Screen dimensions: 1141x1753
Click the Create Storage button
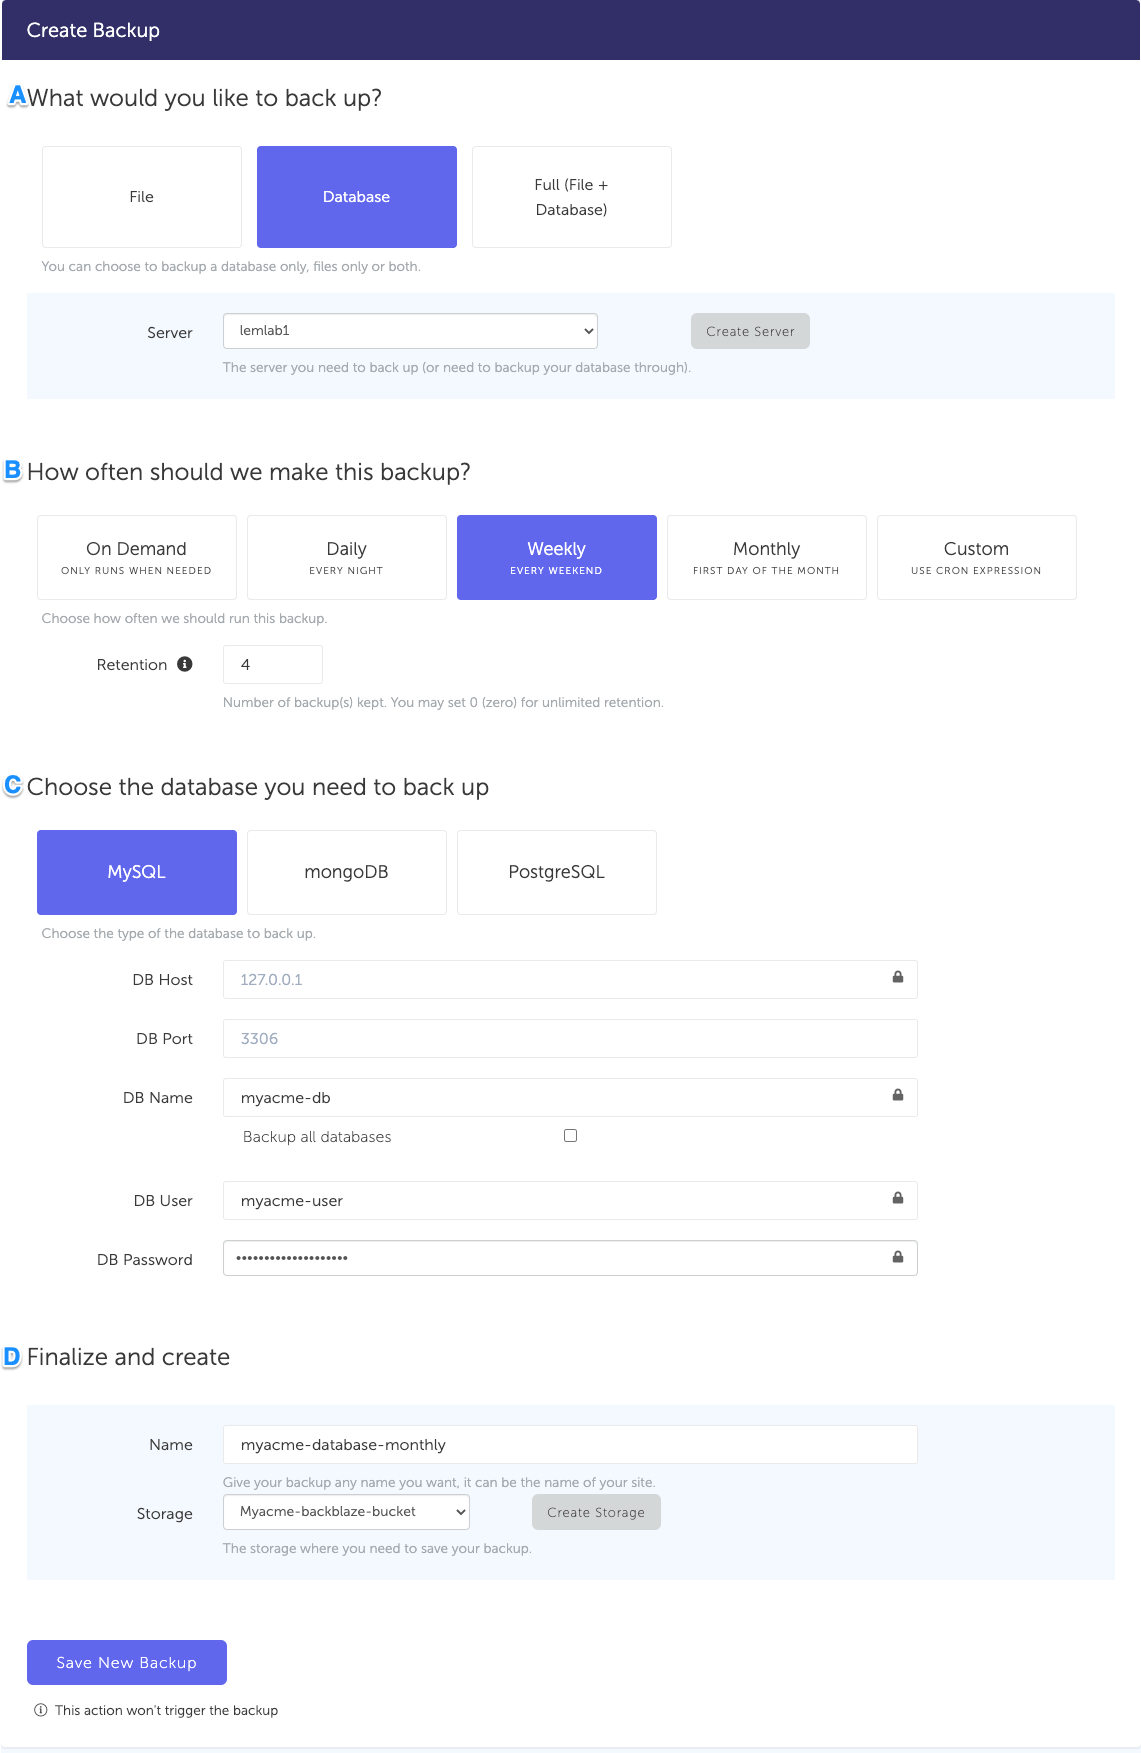pyautogui.click(x=596, y=1512)
